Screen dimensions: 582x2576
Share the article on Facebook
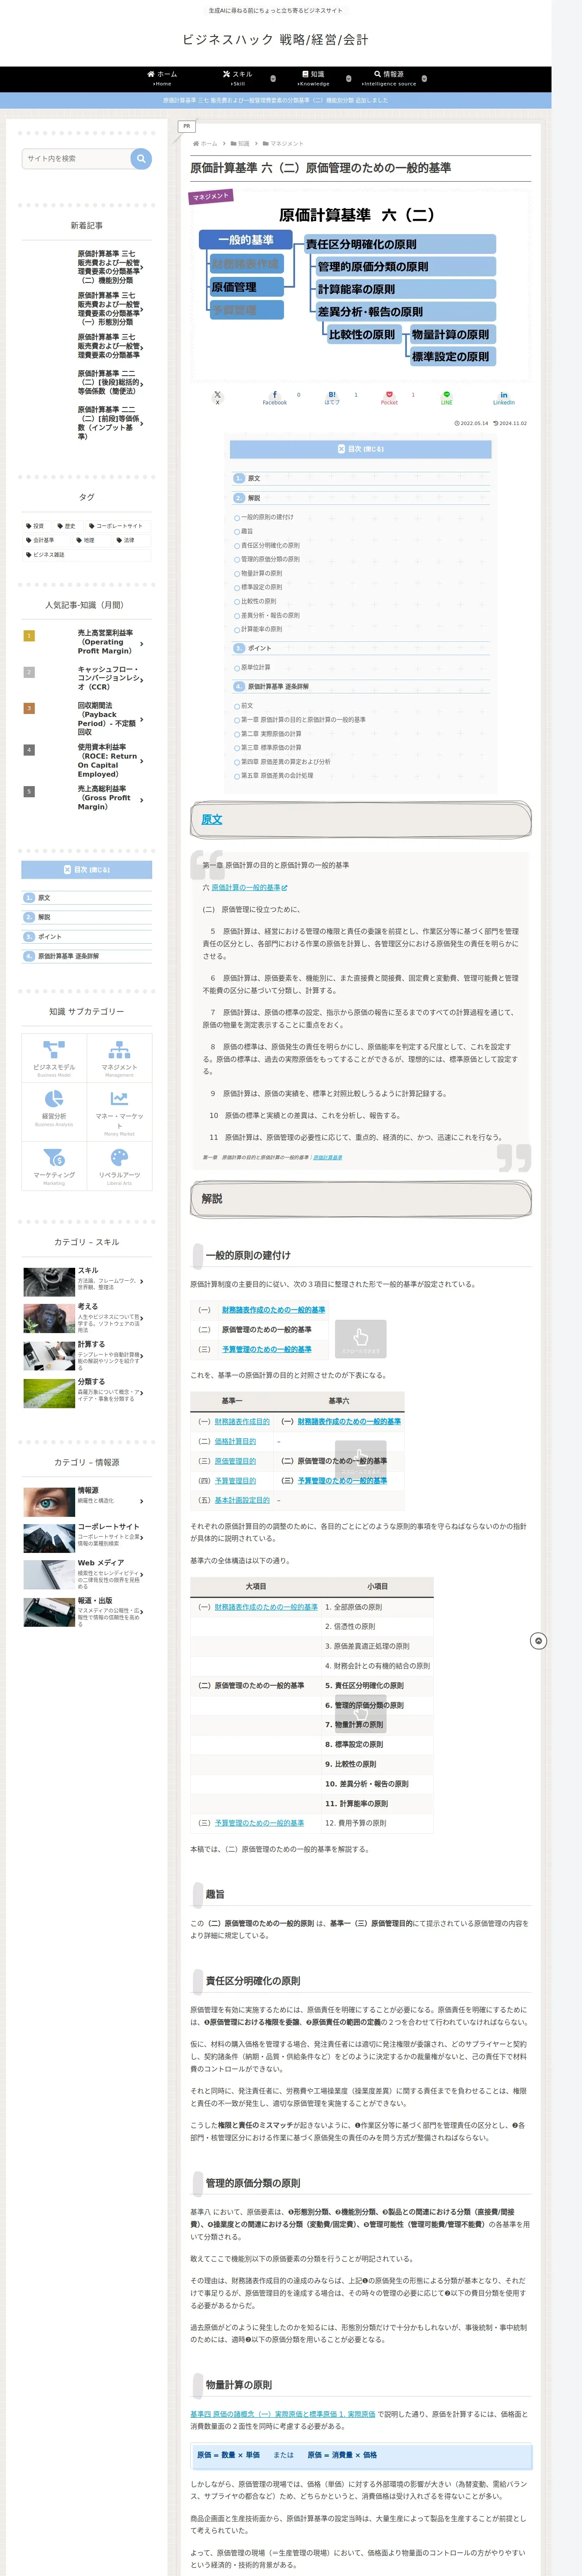[x=275, y=398]
